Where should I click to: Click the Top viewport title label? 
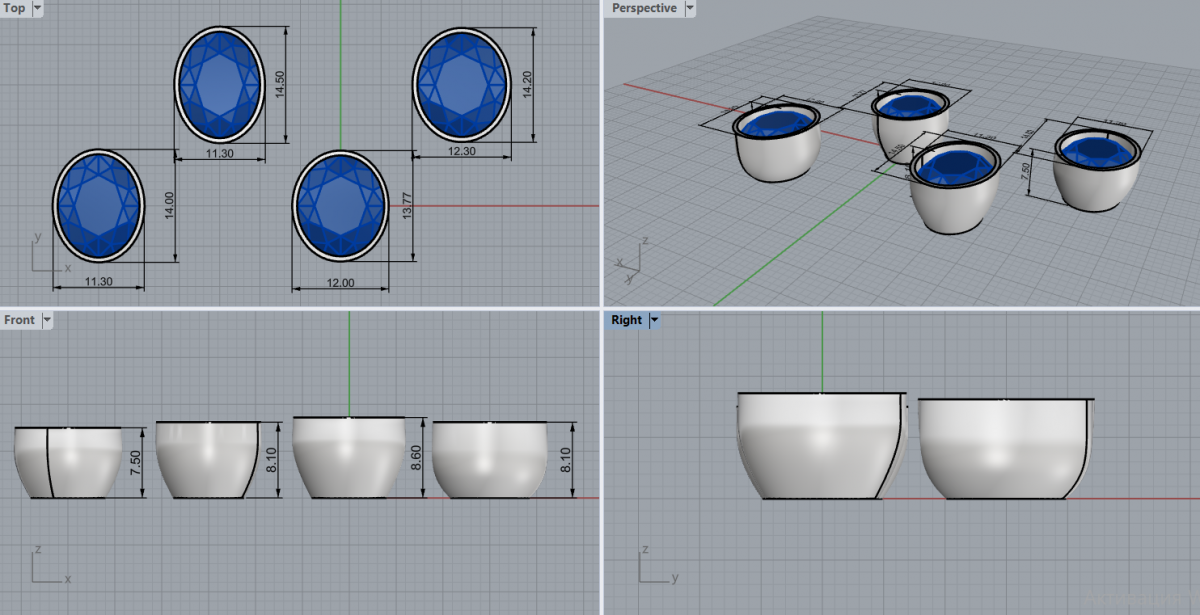click(x=15, y=8)
